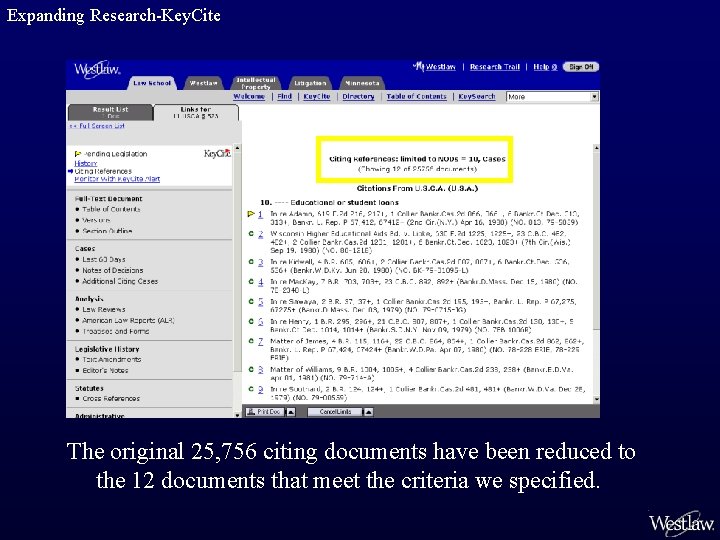Open result 2, Wisconsin Higher Educational Aids

click(260, 234)
